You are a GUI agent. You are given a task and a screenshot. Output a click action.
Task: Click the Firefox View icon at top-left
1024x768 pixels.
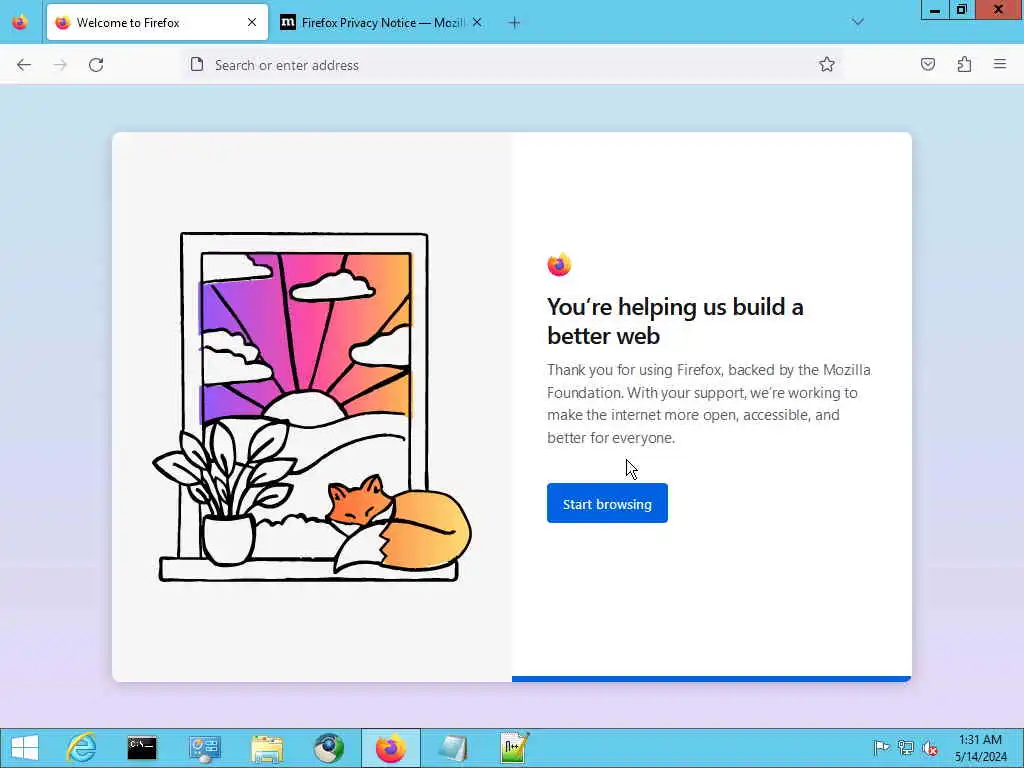20,23
